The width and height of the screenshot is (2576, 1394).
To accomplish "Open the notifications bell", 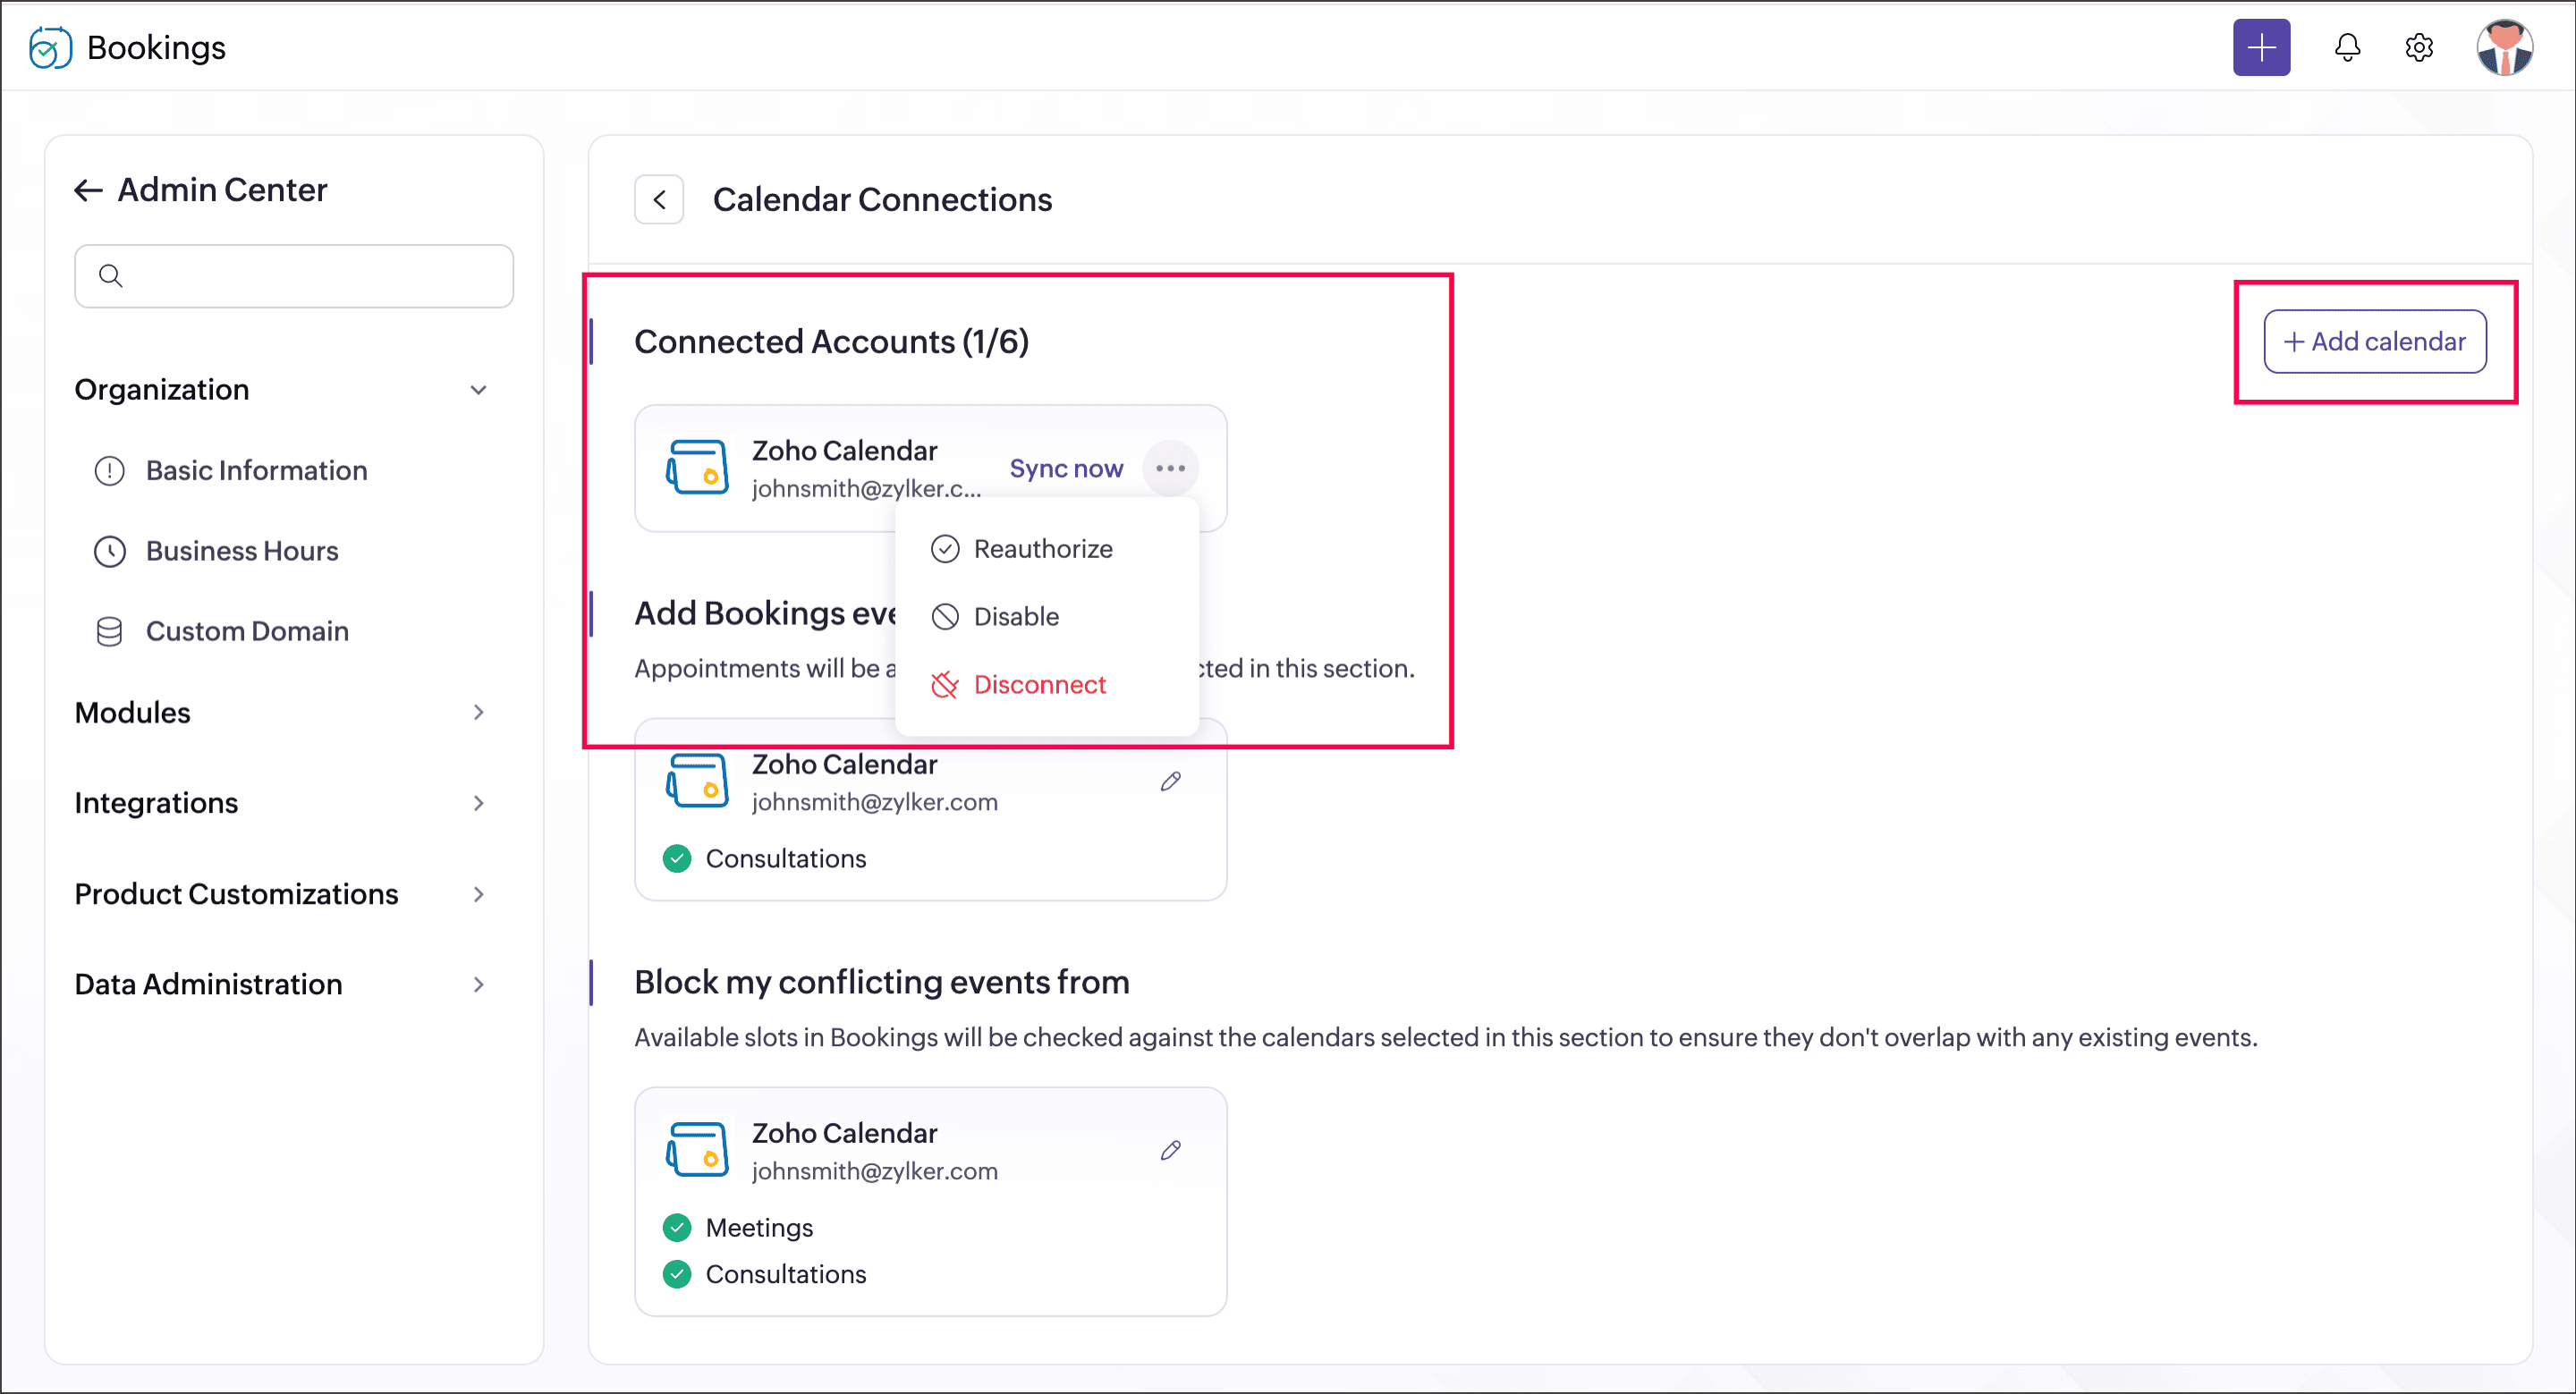I will (2347, 47).
